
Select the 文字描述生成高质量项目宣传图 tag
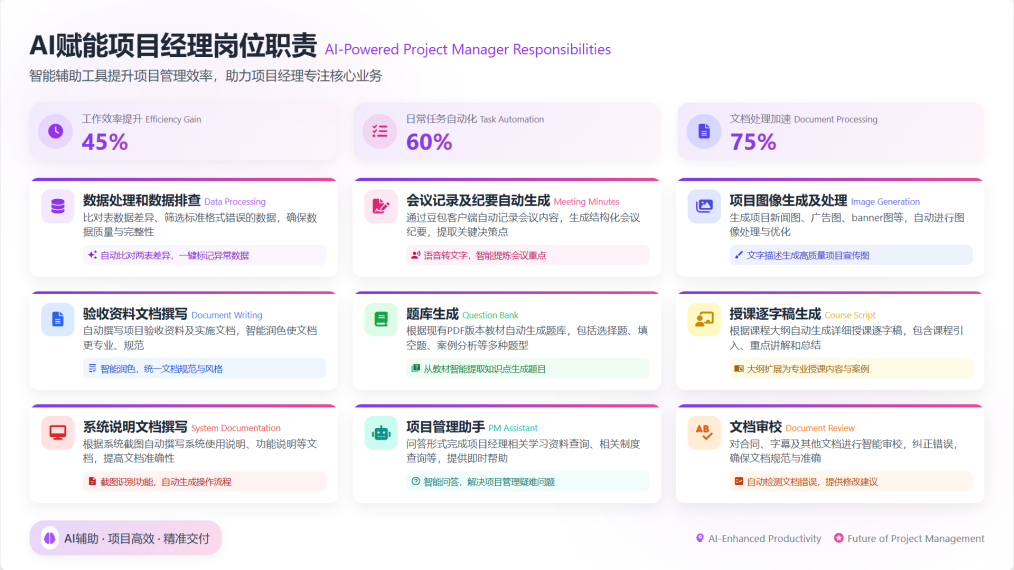click(802, 255)
